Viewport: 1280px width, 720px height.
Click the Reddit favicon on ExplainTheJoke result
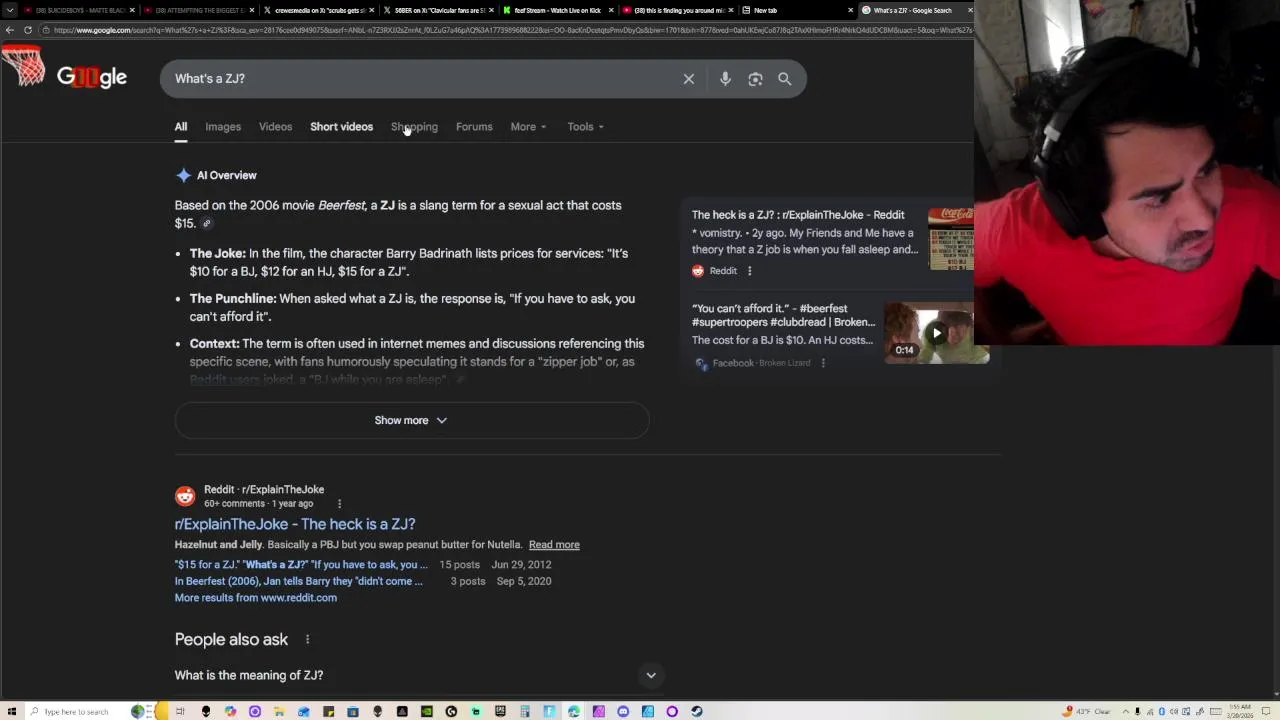[185, 496]
